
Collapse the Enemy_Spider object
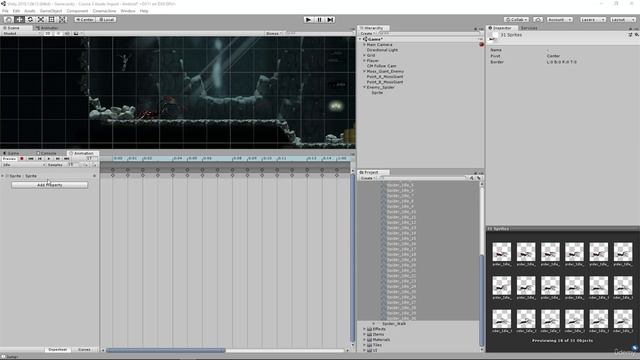click(x=364, y=87)
